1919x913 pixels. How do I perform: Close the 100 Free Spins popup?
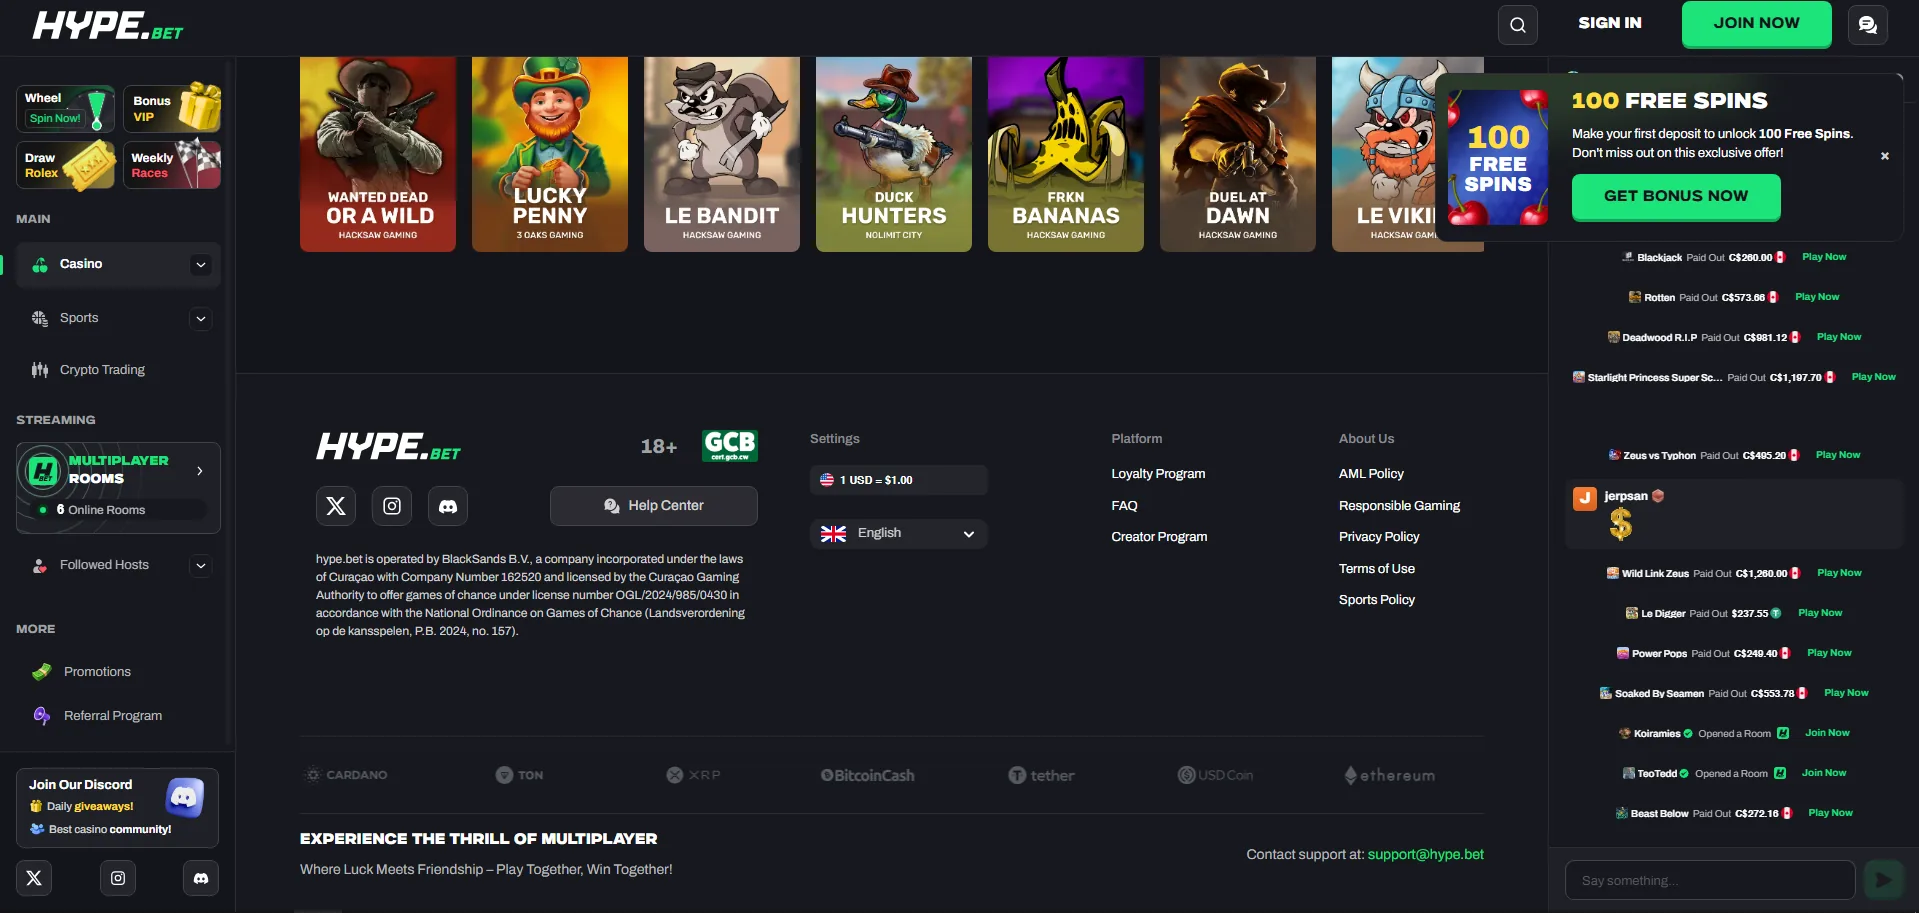coord(1885,156)
